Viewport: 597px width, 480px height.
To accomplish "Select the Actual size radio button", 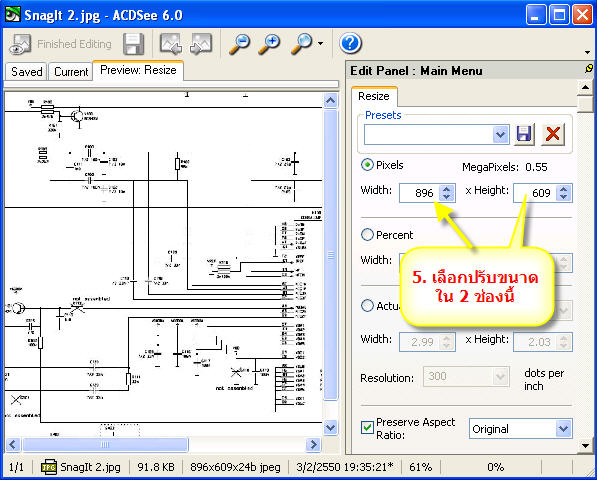I will tap(367, 305).
